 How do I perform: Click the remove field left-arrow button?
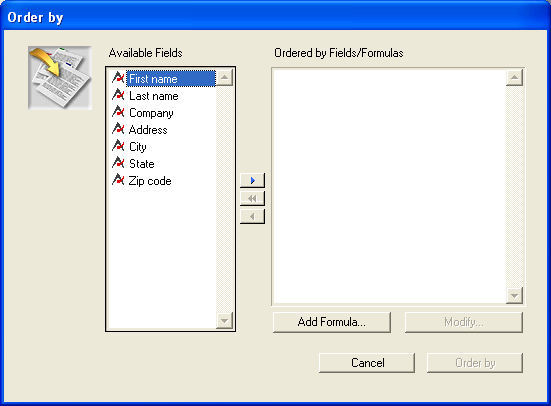[252, 216]
